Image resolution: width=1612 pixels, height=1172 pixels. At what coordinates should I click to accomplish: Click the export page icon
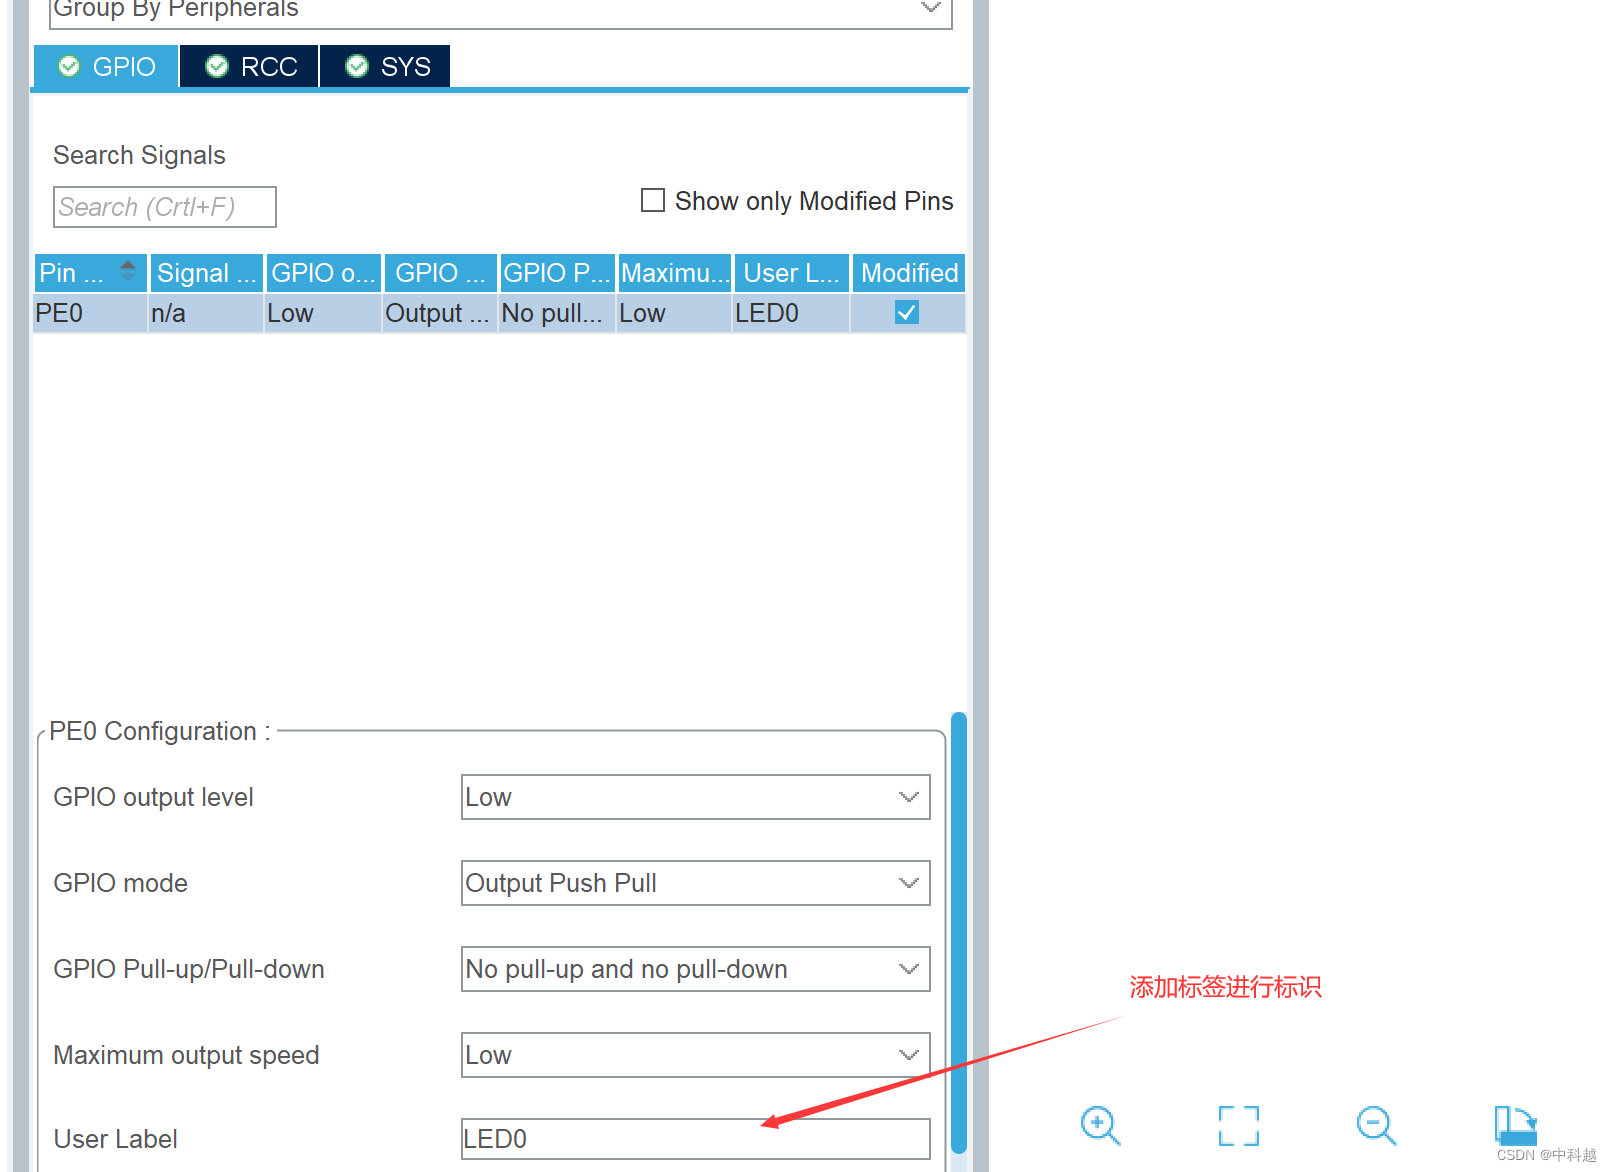1515,1125
